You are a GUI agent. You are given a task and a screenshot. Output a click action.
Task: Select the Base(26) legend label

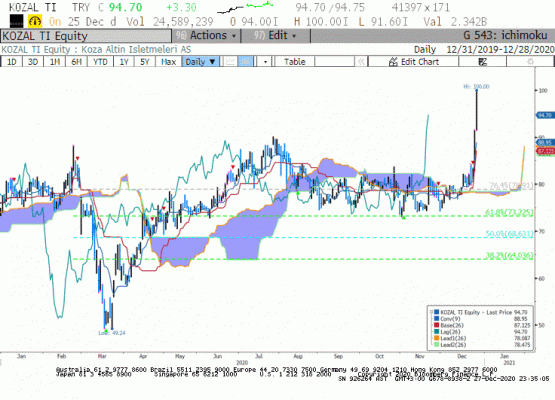(452, 325)
